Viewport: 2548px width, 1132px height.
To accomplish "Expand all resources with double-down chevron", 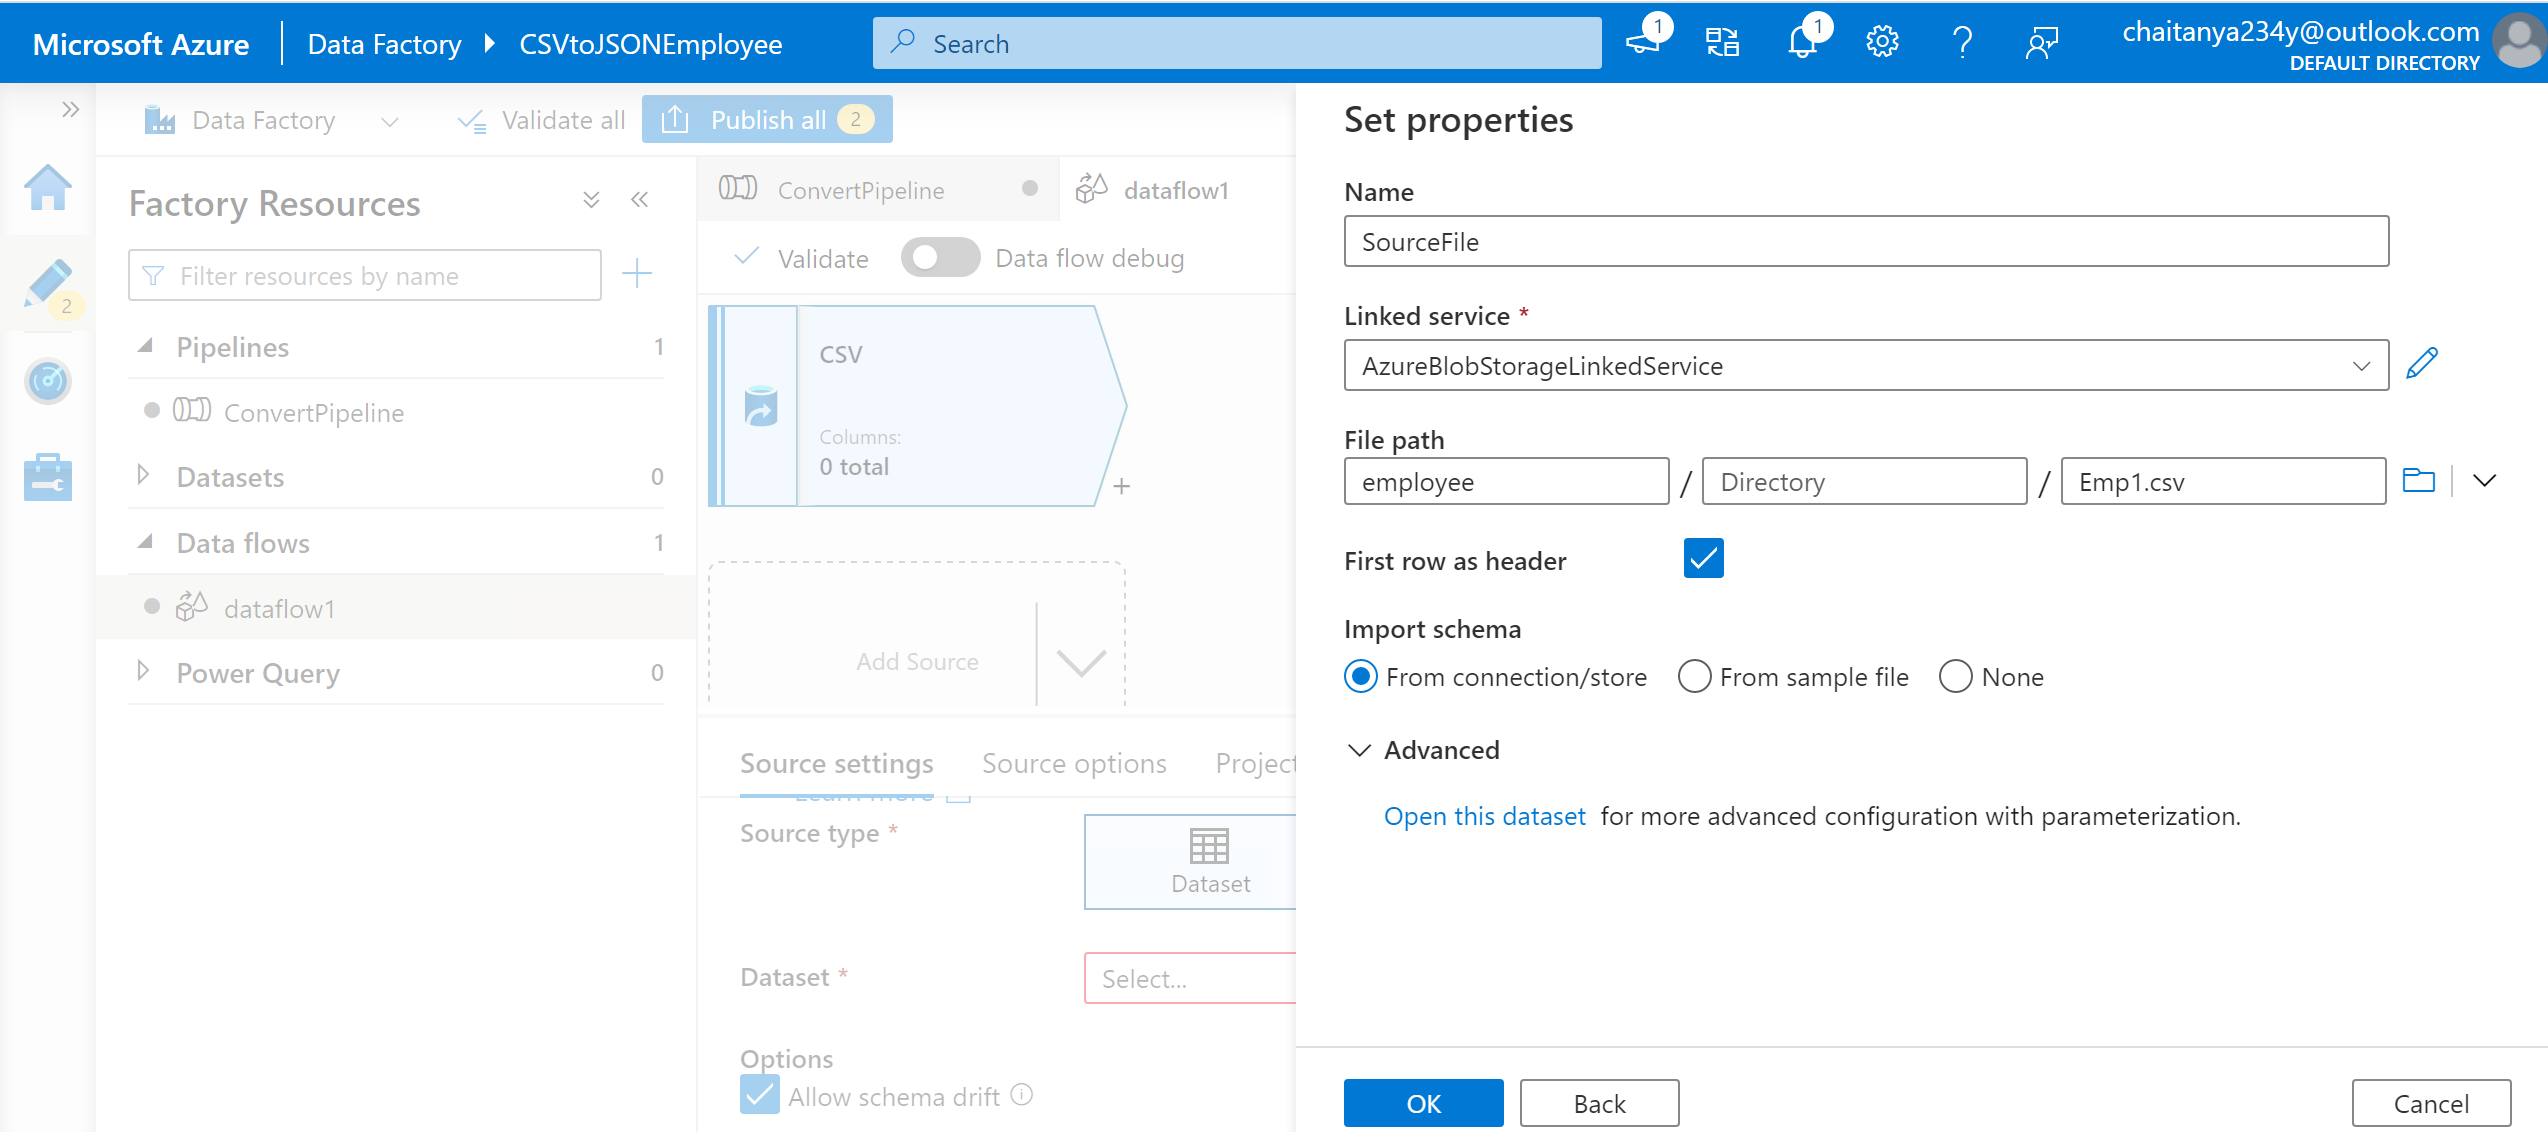I will point(591,200).
